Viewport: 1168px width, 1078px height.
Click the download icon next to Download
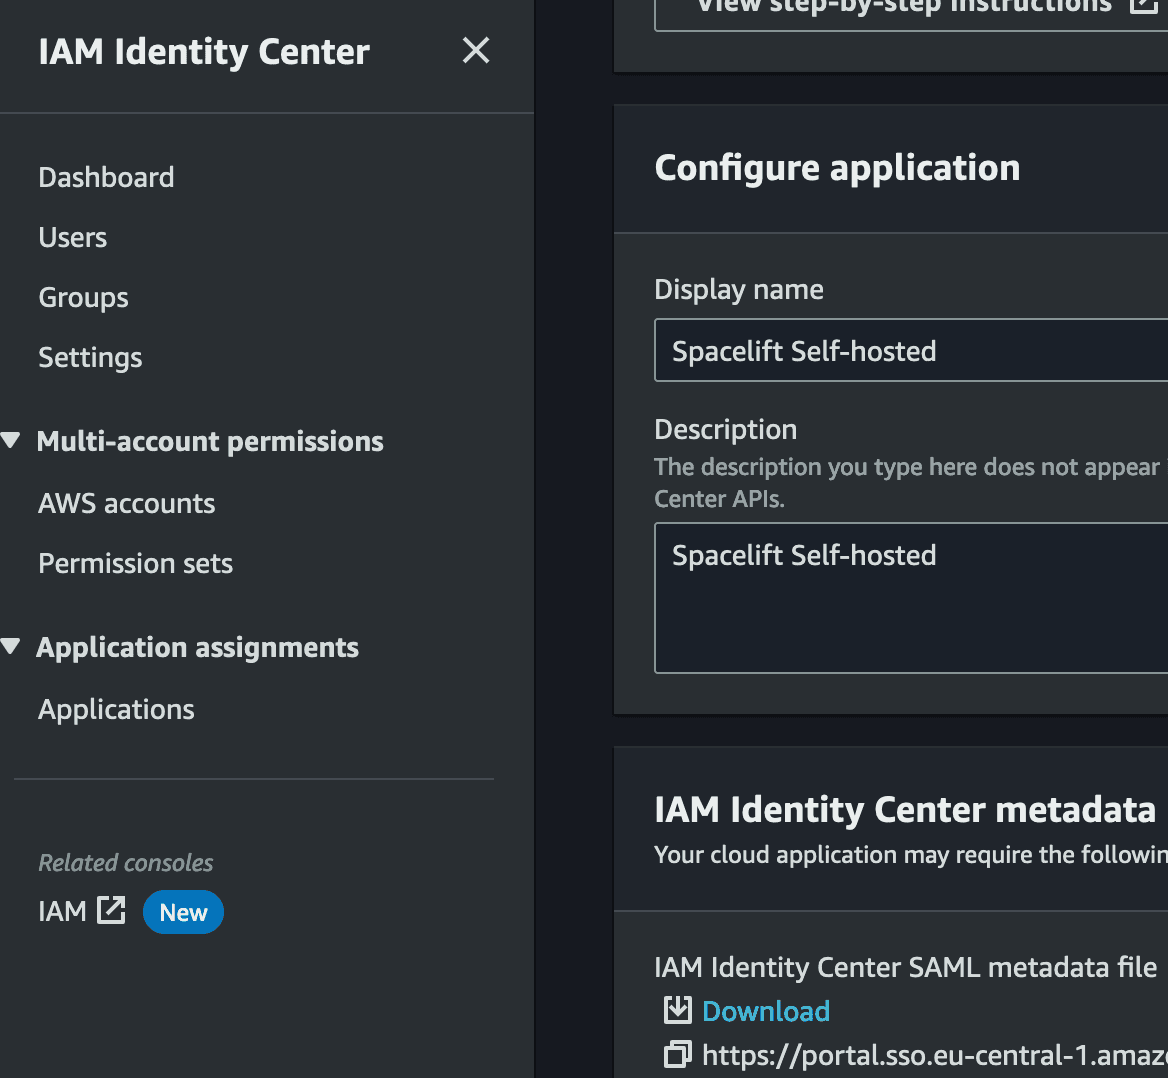click(x=678, y=1010)
